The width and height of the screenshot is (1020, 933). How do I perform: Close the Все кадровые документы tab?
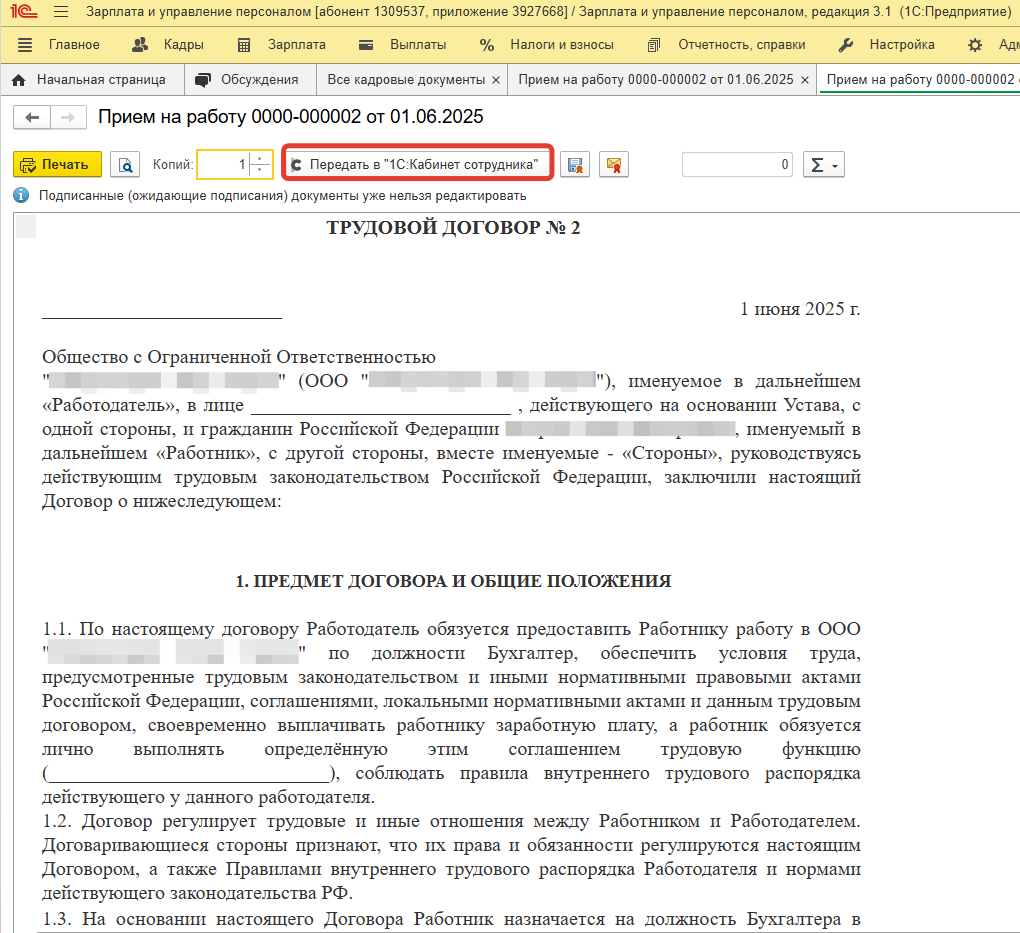coord(496,79)
